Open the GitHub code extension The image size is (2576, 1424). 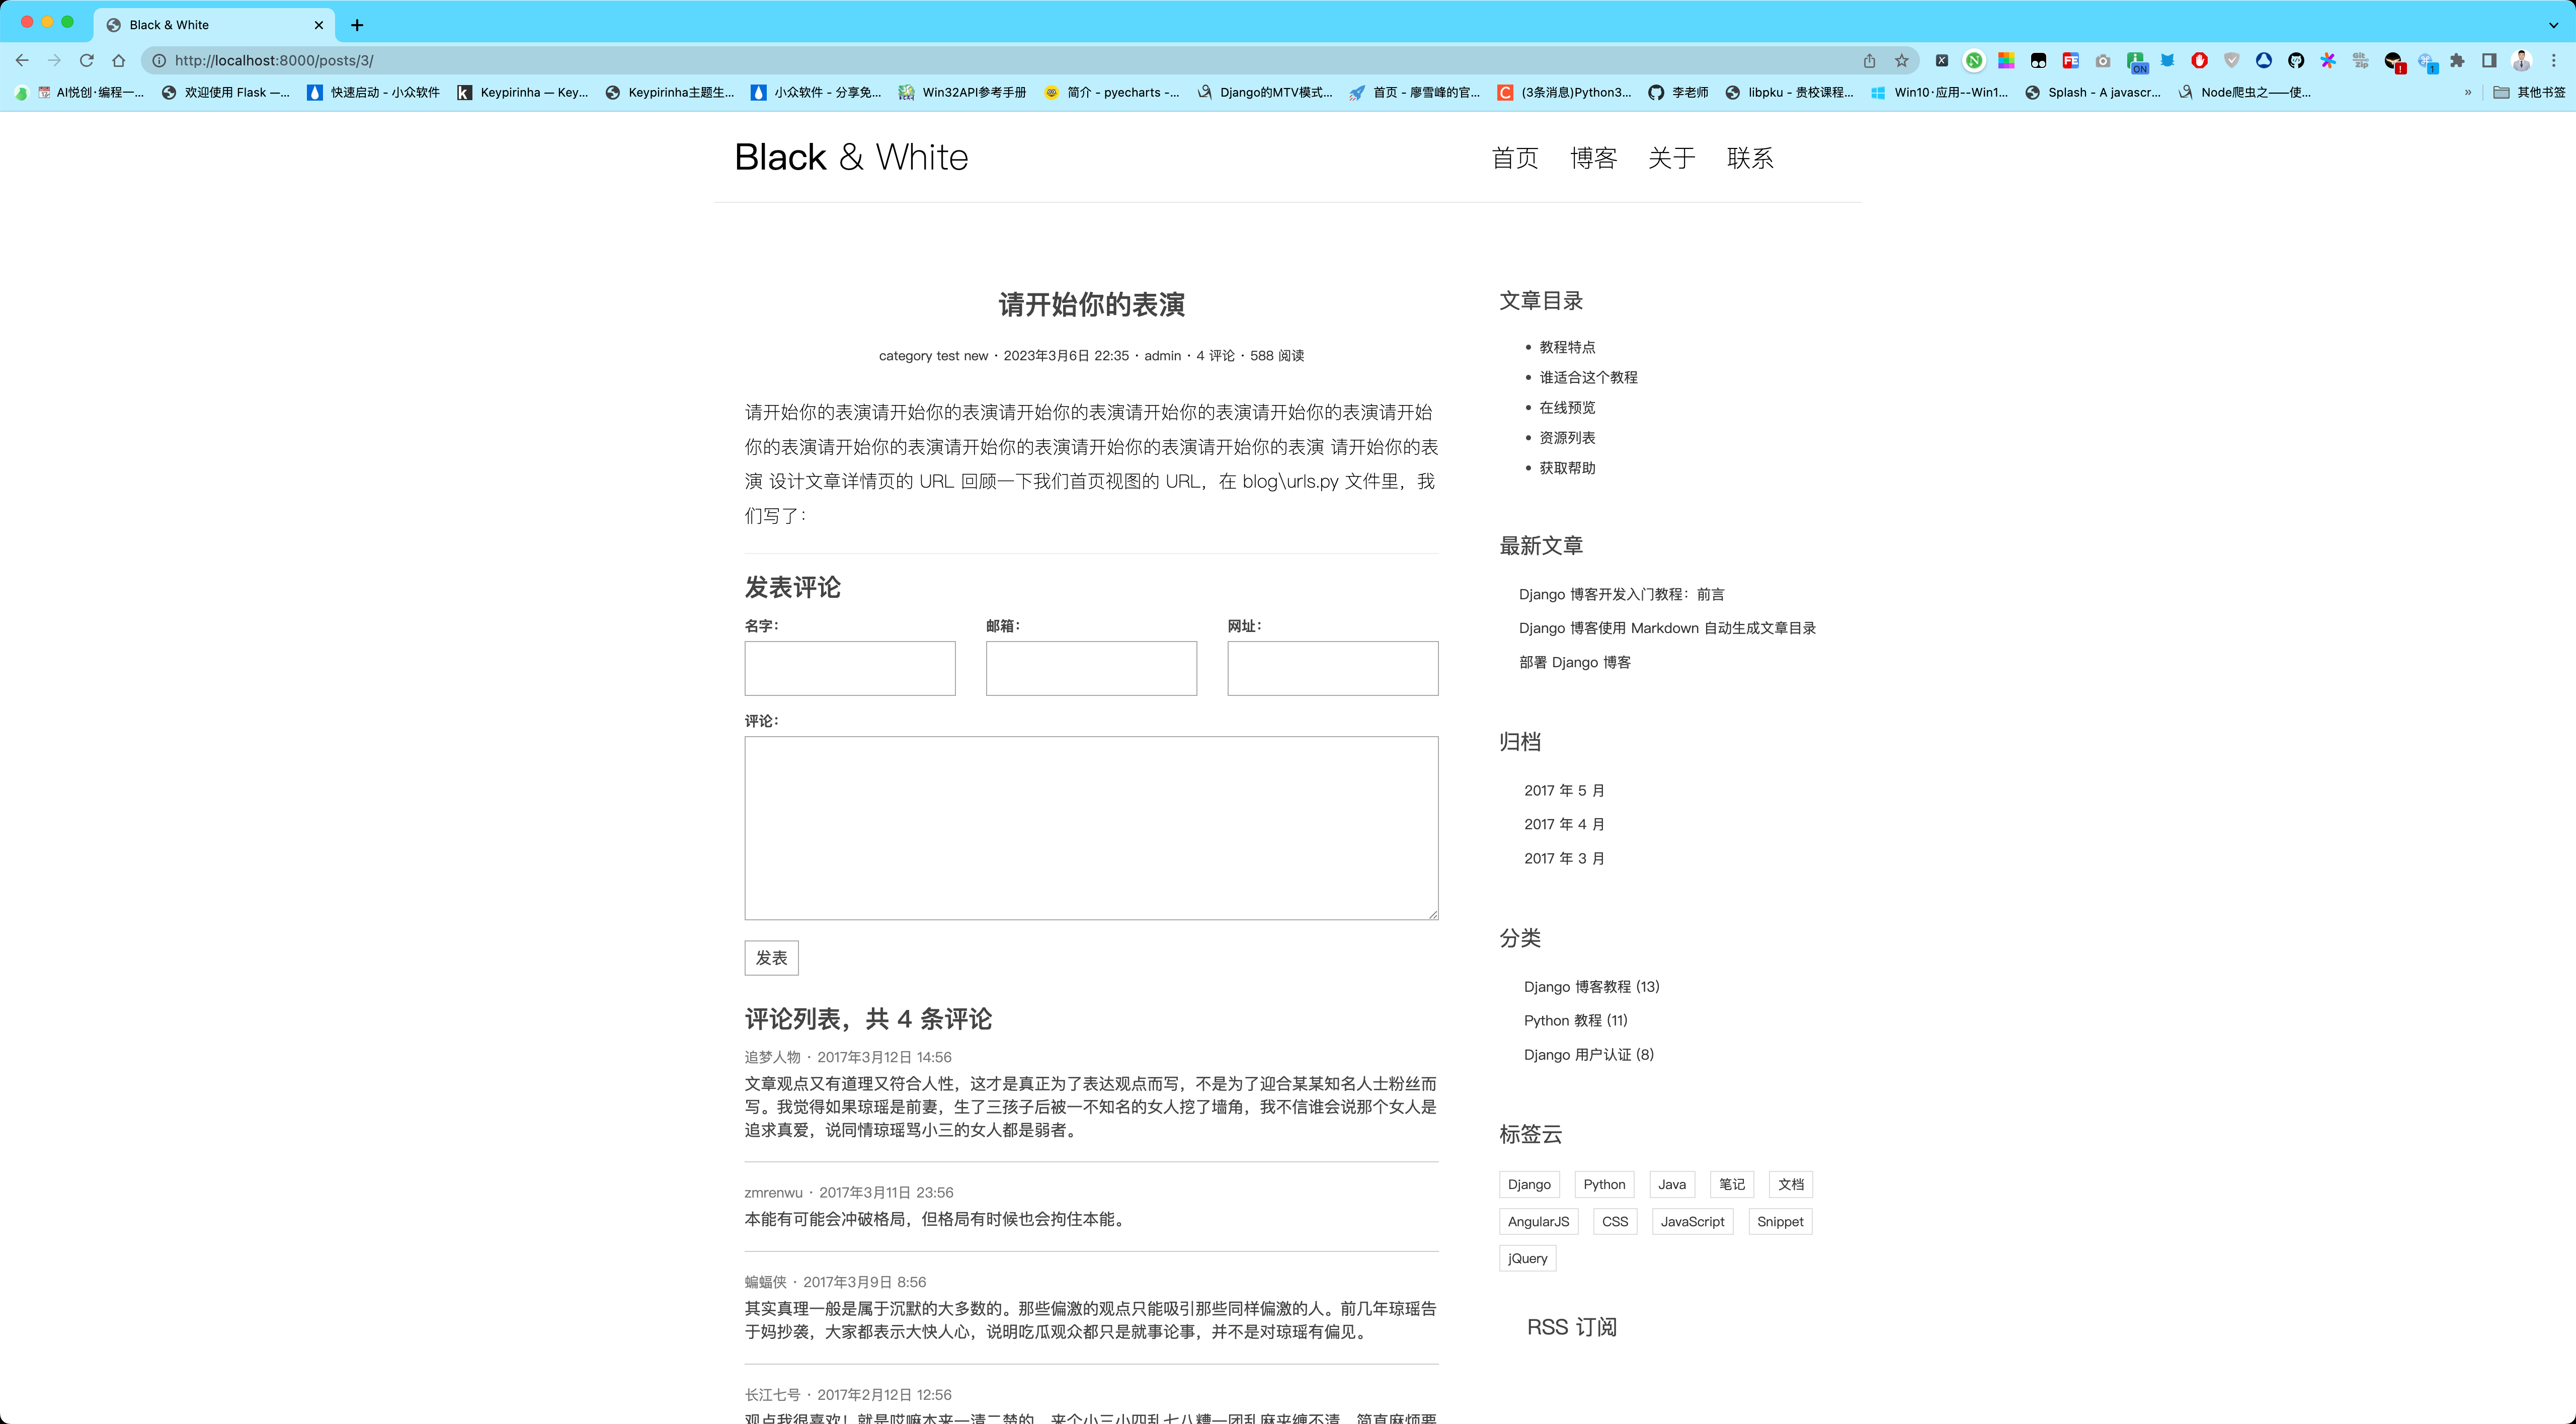[x=2296, y=61]
